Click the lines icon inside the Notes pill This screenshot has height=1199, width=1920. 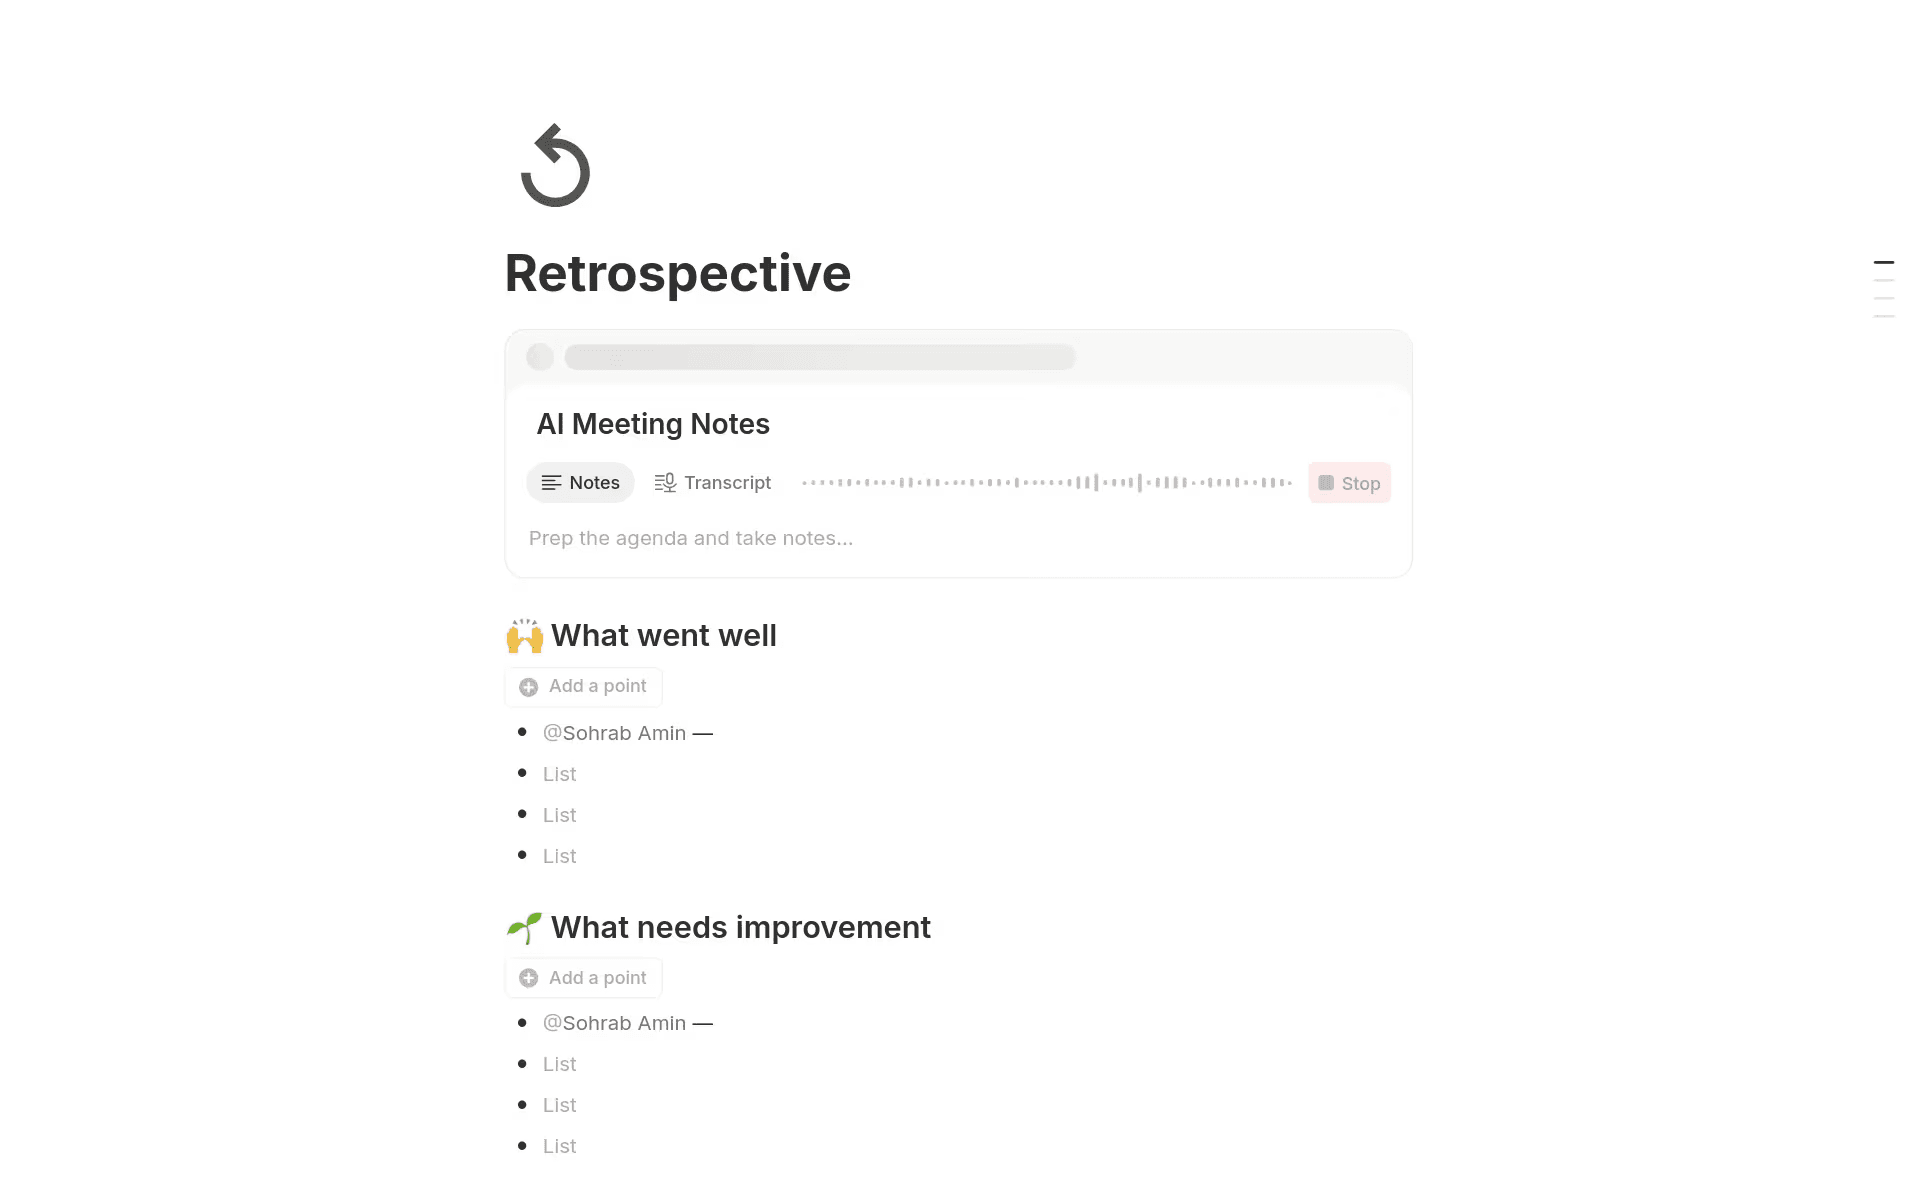[x=552, y=483]
